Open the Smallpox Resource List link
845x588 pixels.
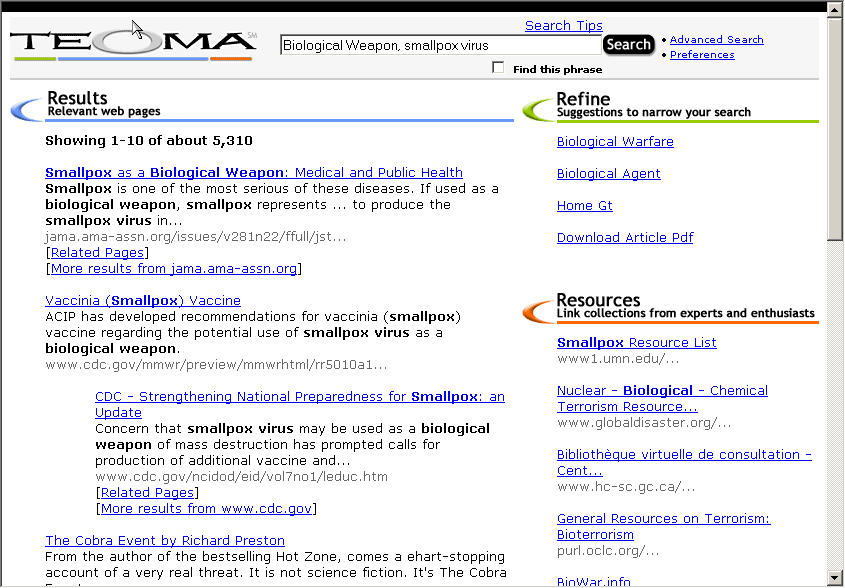[x=636, y=342]
